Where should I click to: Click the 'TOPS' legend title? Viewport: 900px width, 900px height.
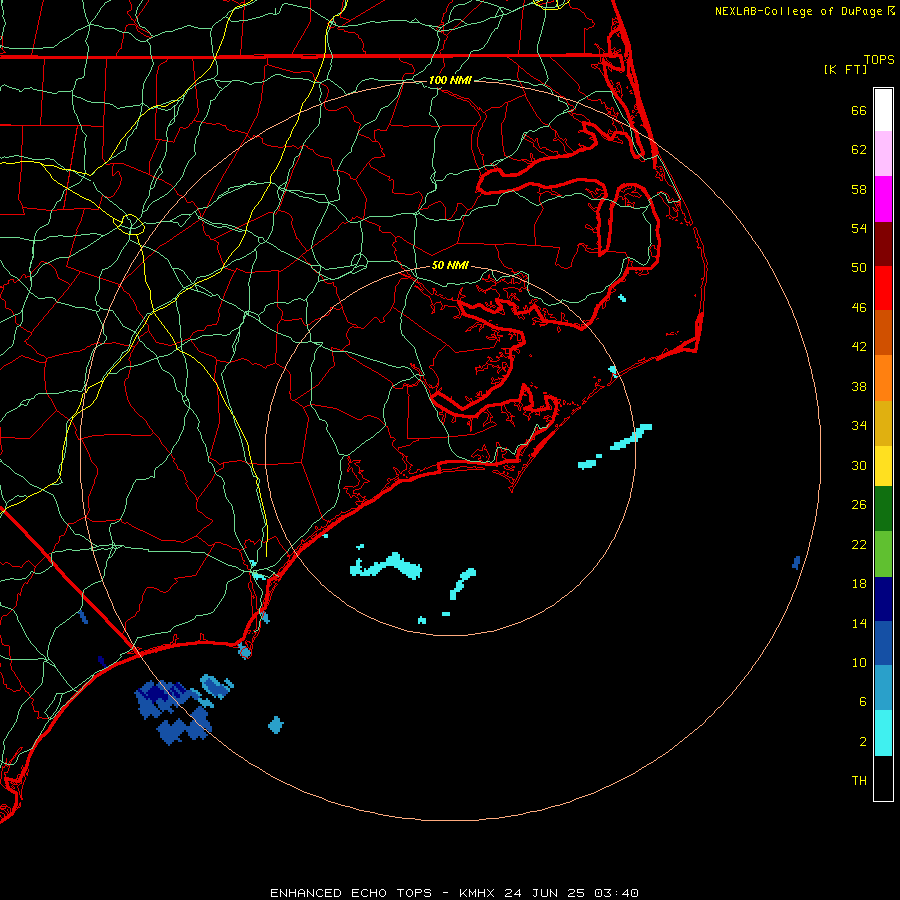point(879,60)
